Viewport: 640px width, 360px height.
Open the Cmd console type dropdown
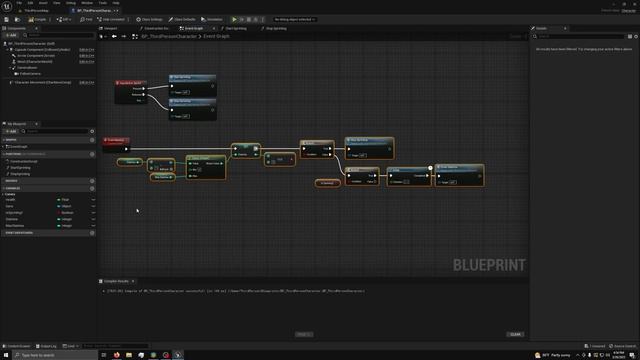coord(70,346)
